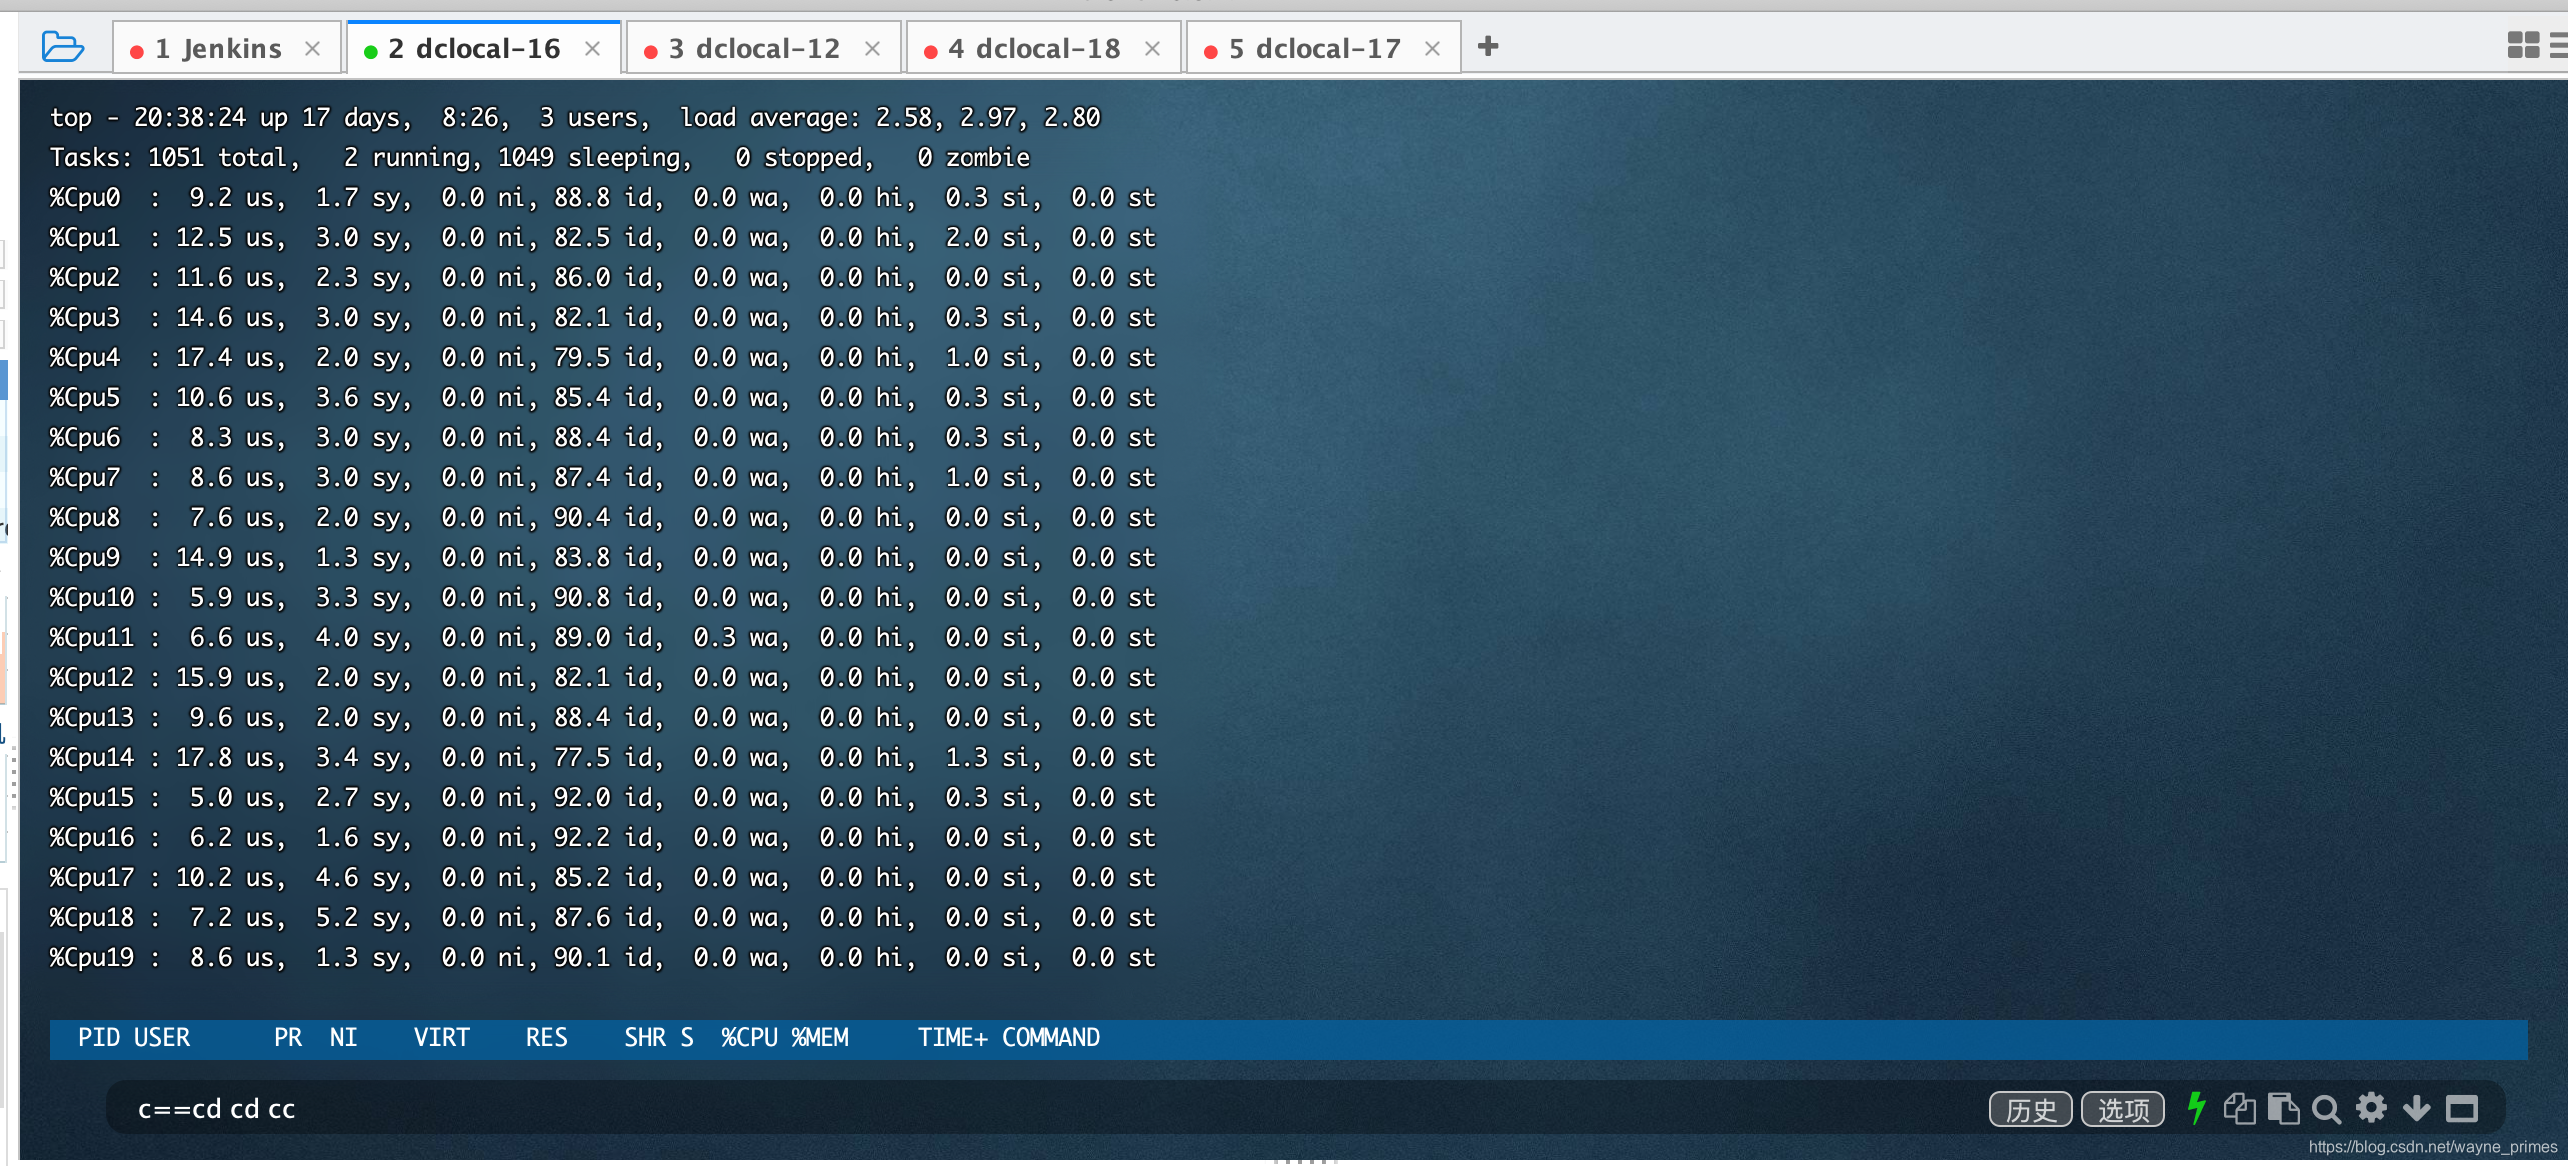This screenshot has width=2568, height=1166.
Task: Select the dclocal-17 tab
Action: [1315, 49]
